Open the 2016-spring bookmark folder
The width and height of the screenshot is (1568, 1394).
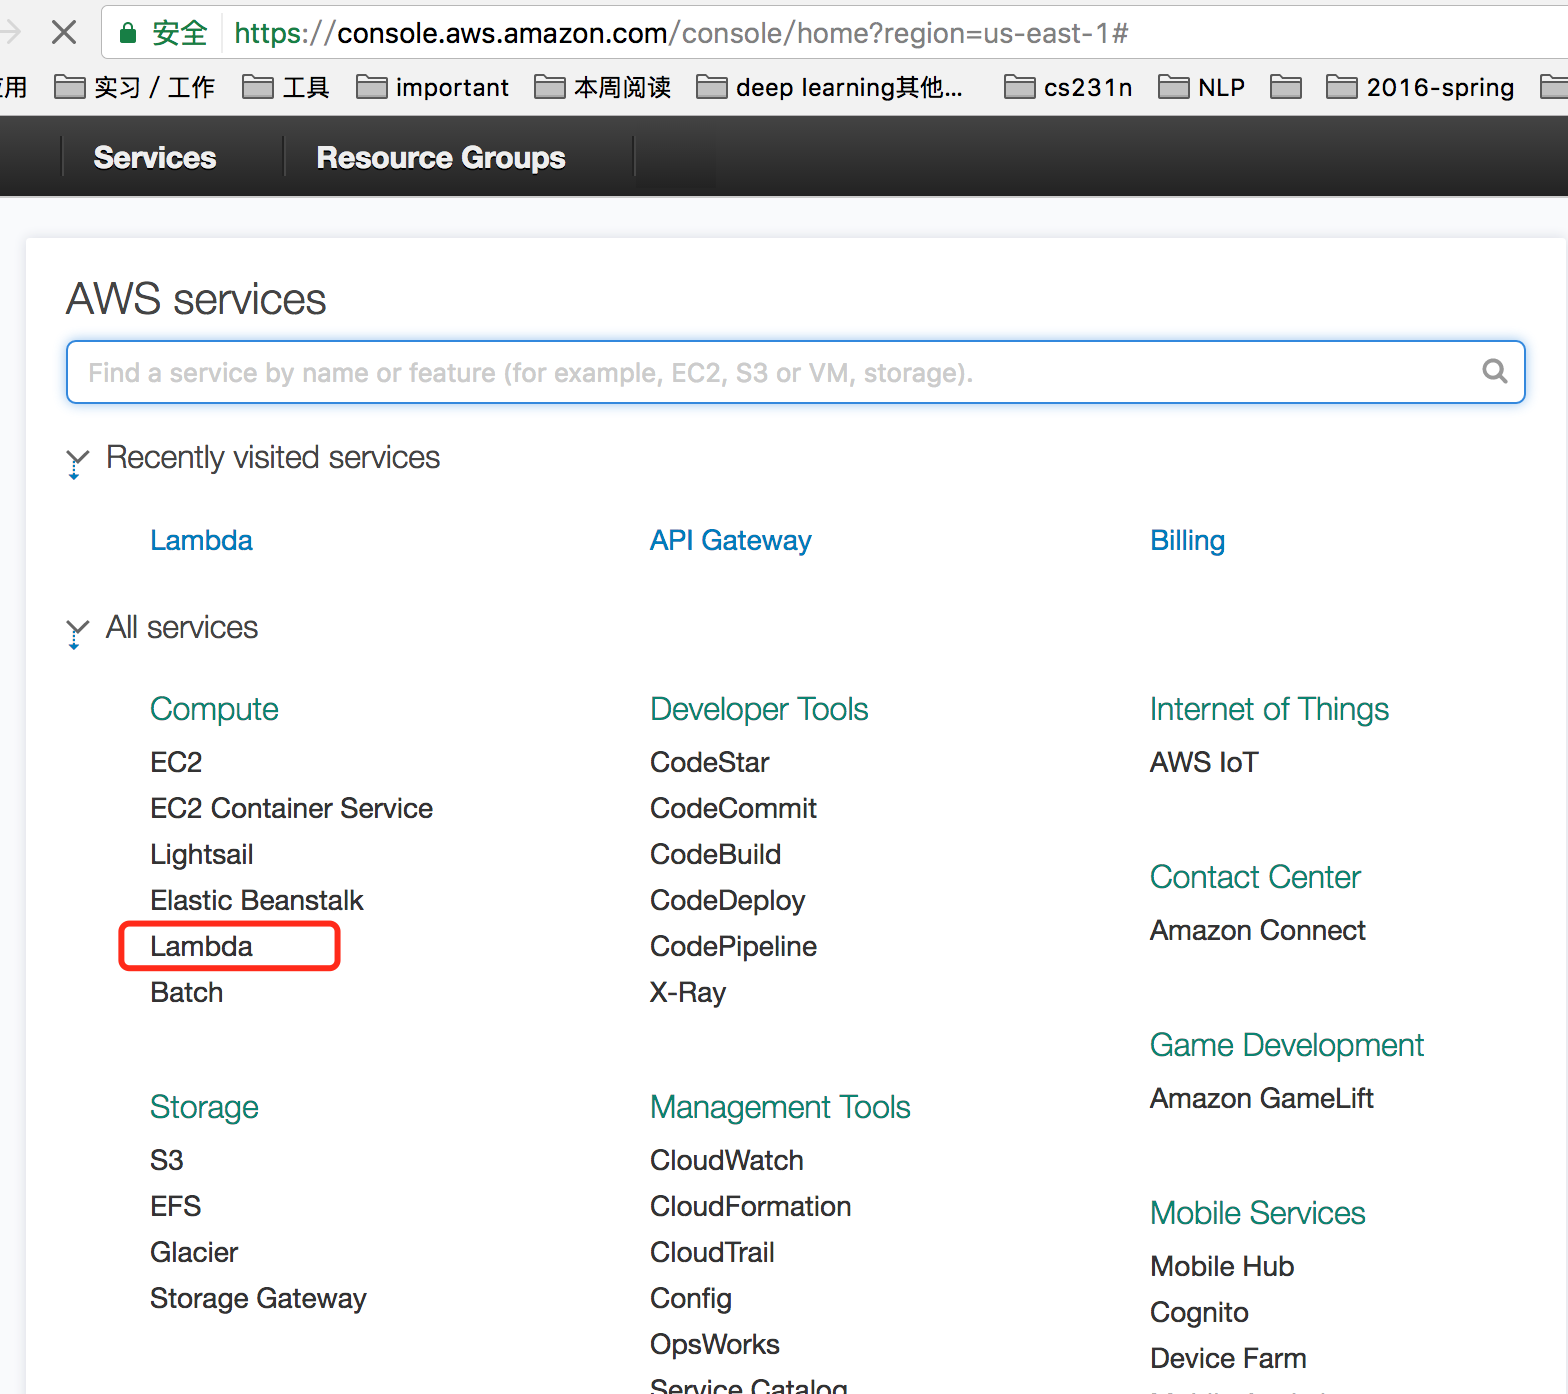1420,88
